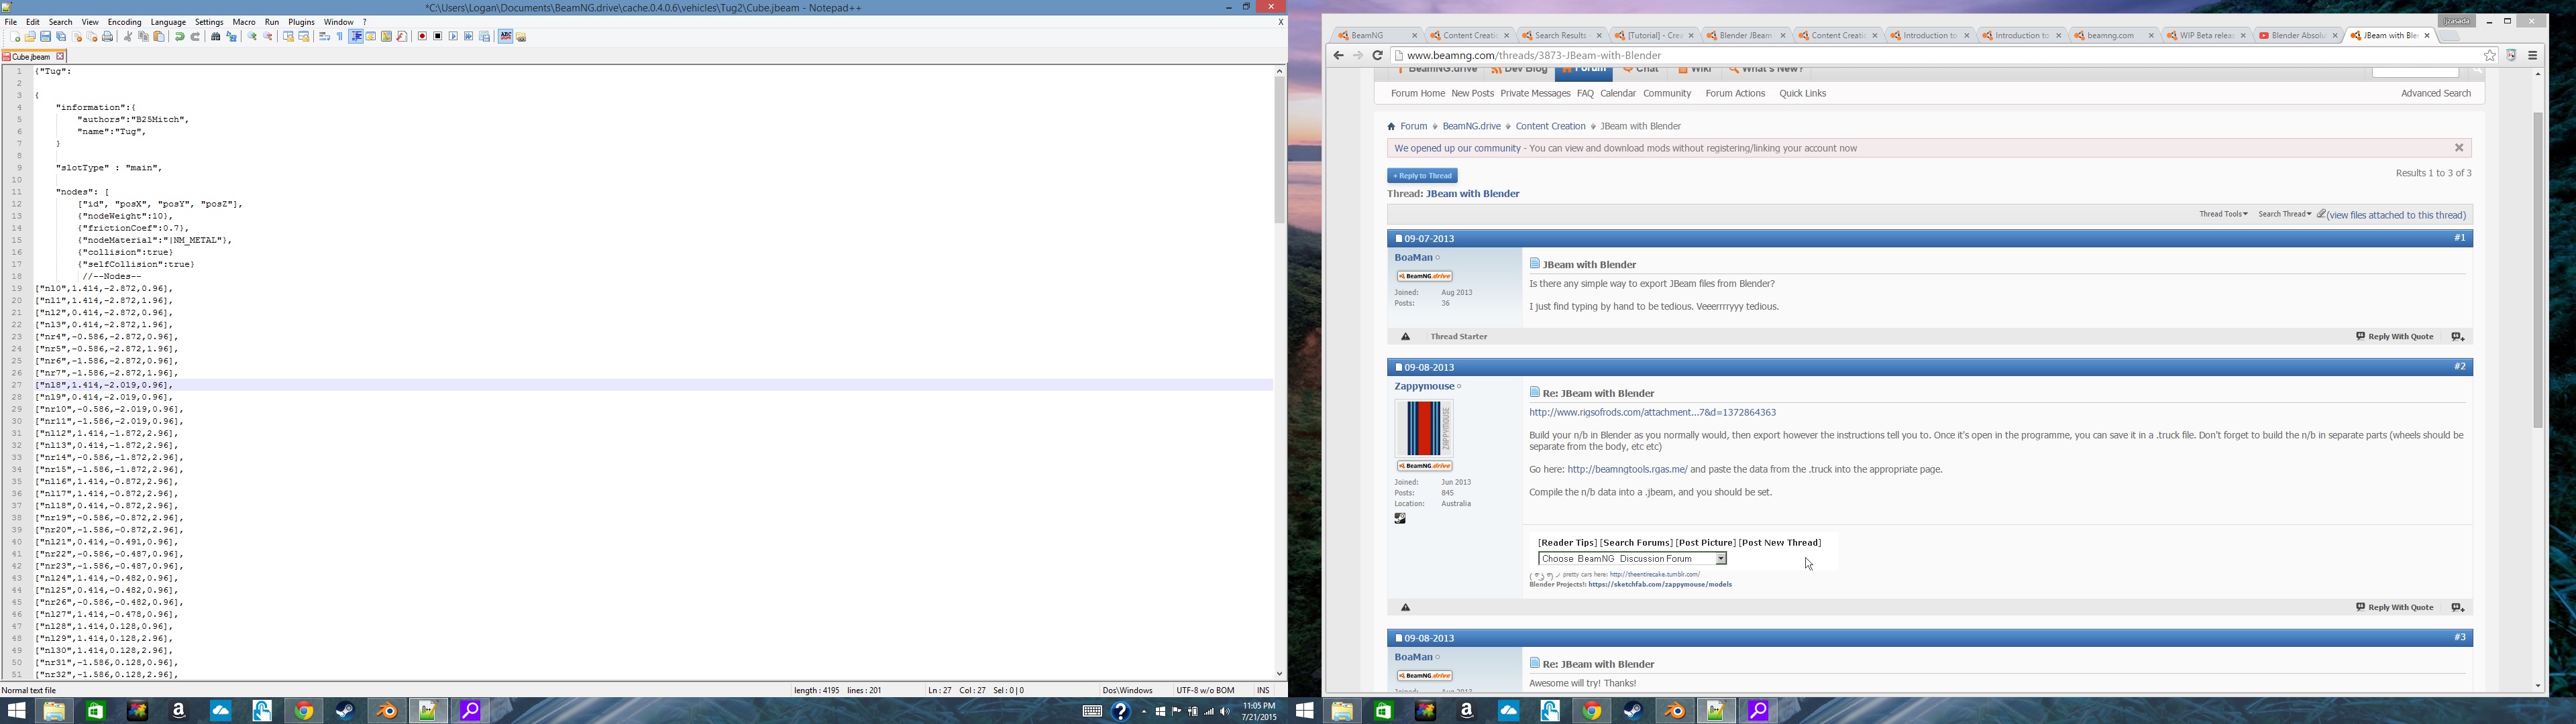Open the Language menu in Notepad++
Image resolution: width=2576 pixels, height=724 pixels.
coord(168,22)
